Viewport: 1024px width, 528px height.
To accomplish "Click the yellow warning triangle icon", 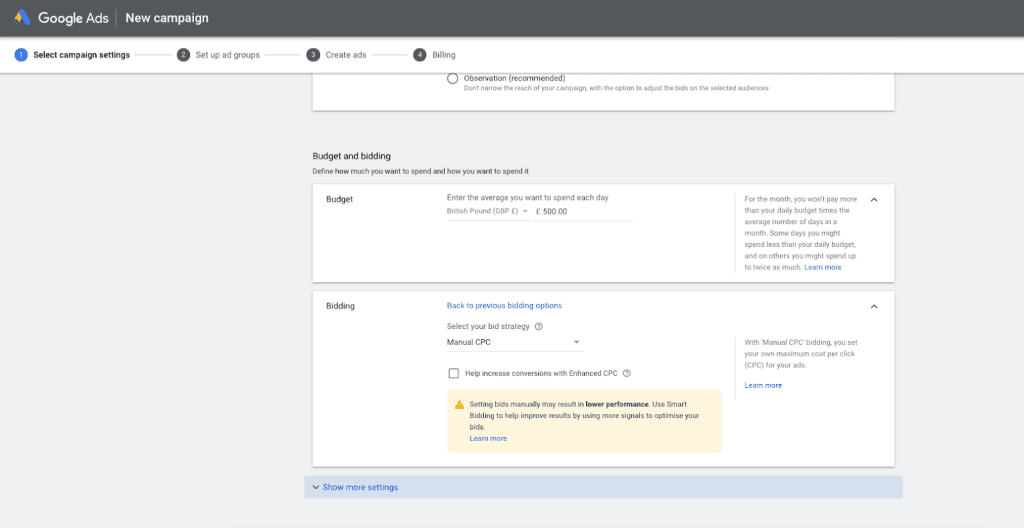I will (459, 405).
